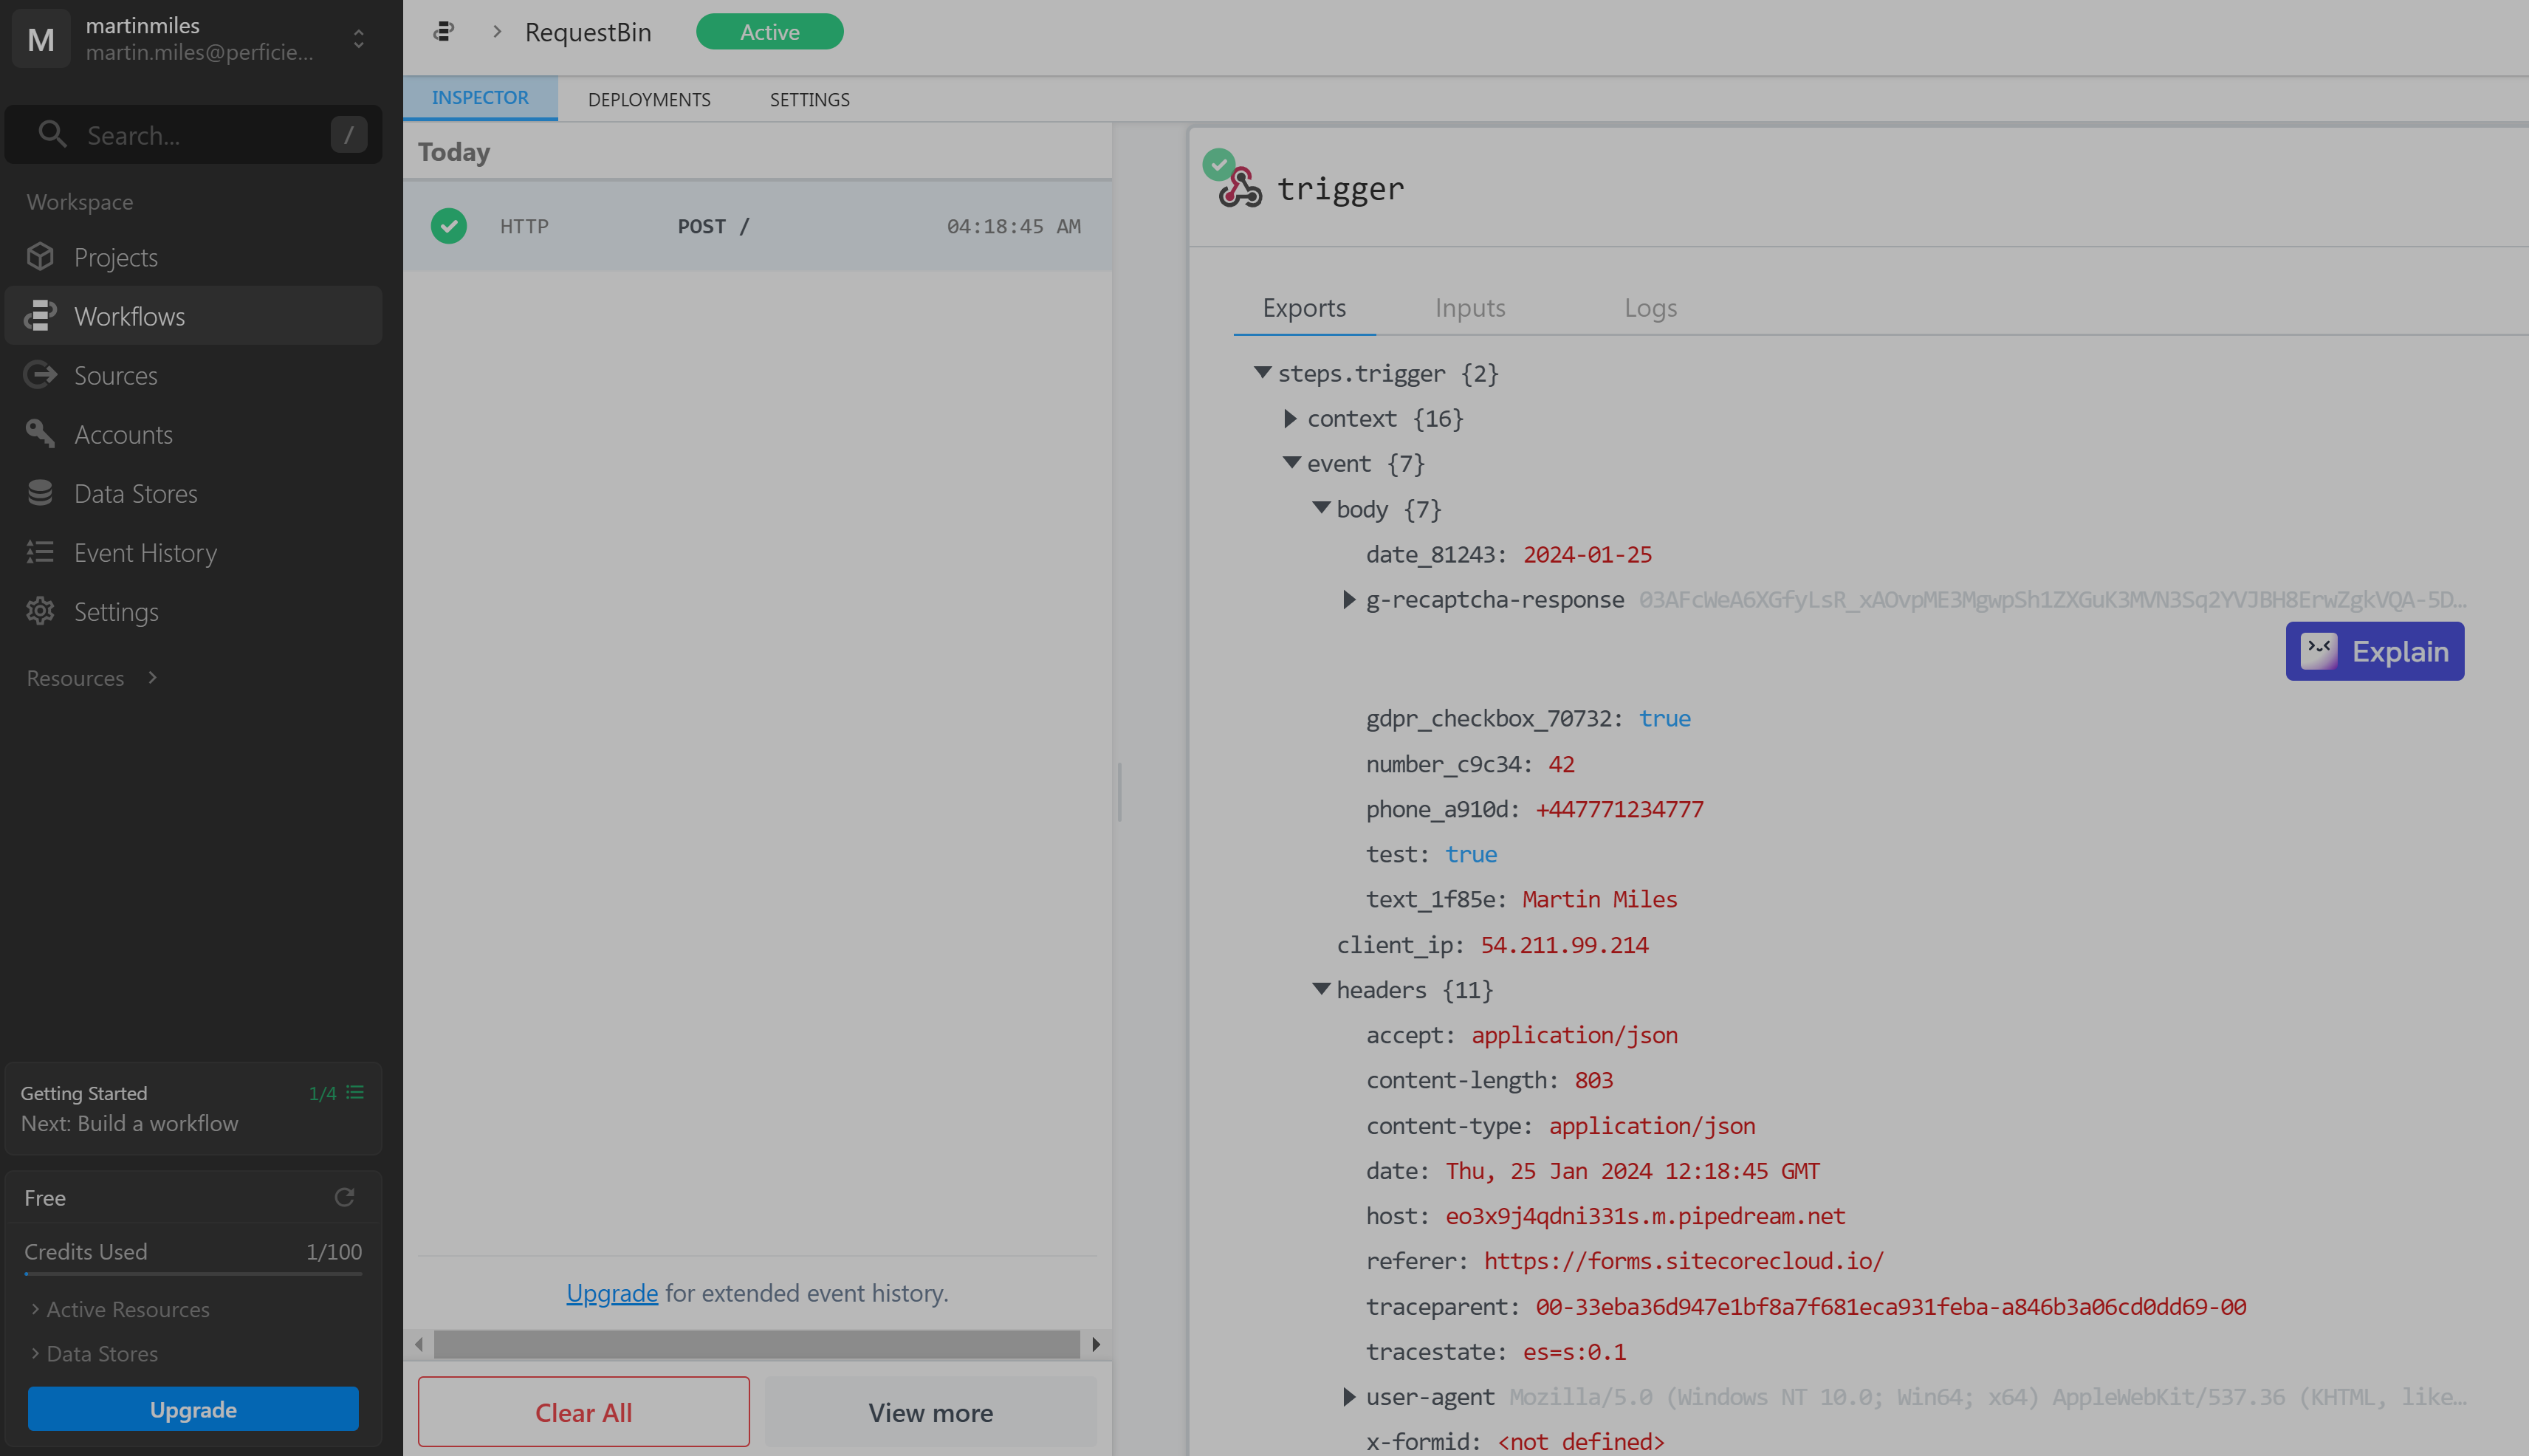The width and height of the screenshot is (2529, 1456).
Task: Click the webhook trigger icon
Action: 1240,187
